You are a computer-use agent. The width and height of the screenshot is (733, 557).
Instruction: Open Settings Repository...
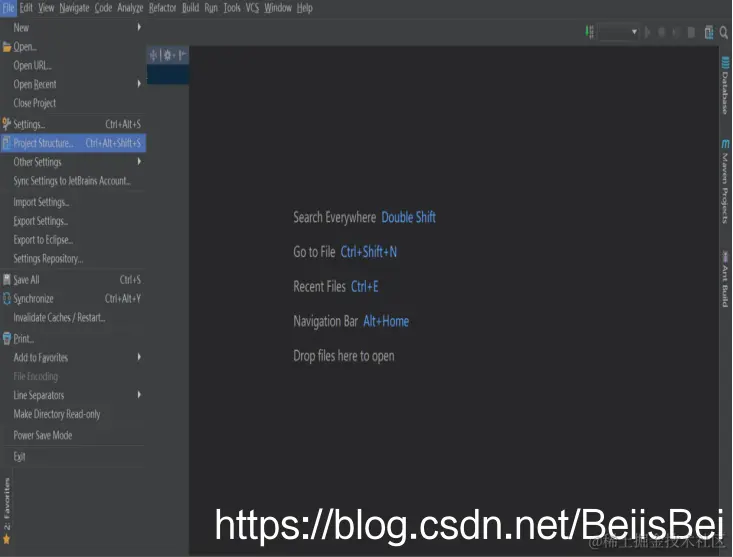point(73,258)
